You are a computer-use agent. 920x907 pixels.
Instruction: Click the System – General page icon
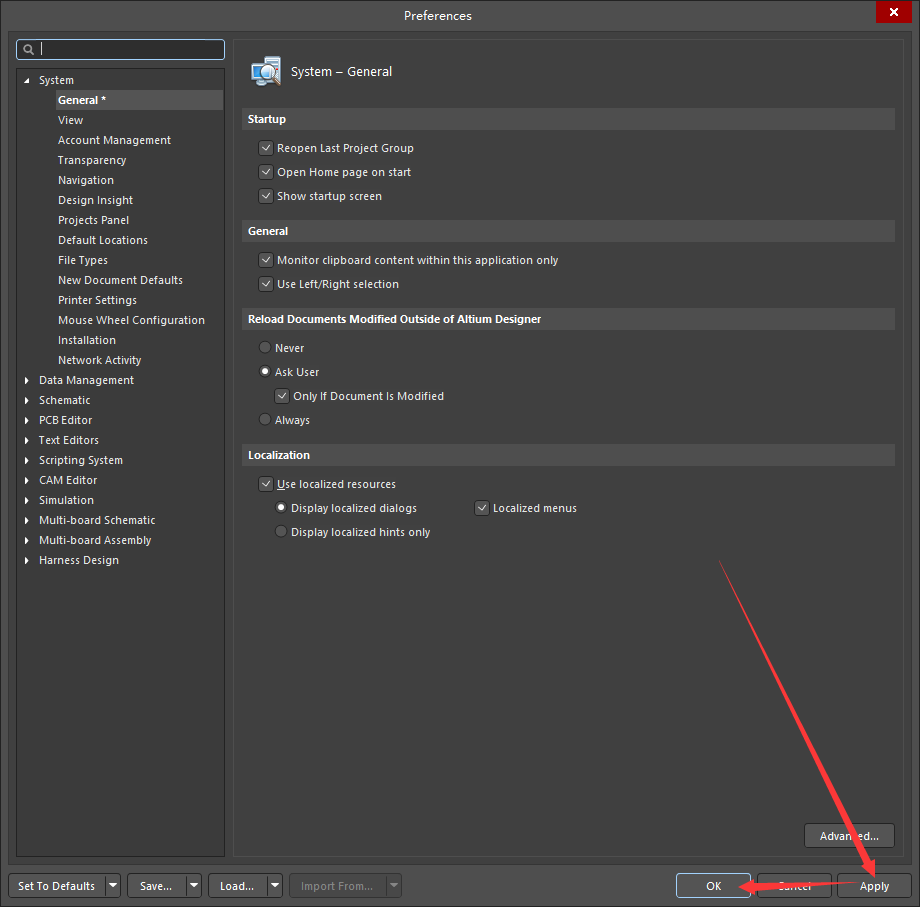(x=266, y=72)
